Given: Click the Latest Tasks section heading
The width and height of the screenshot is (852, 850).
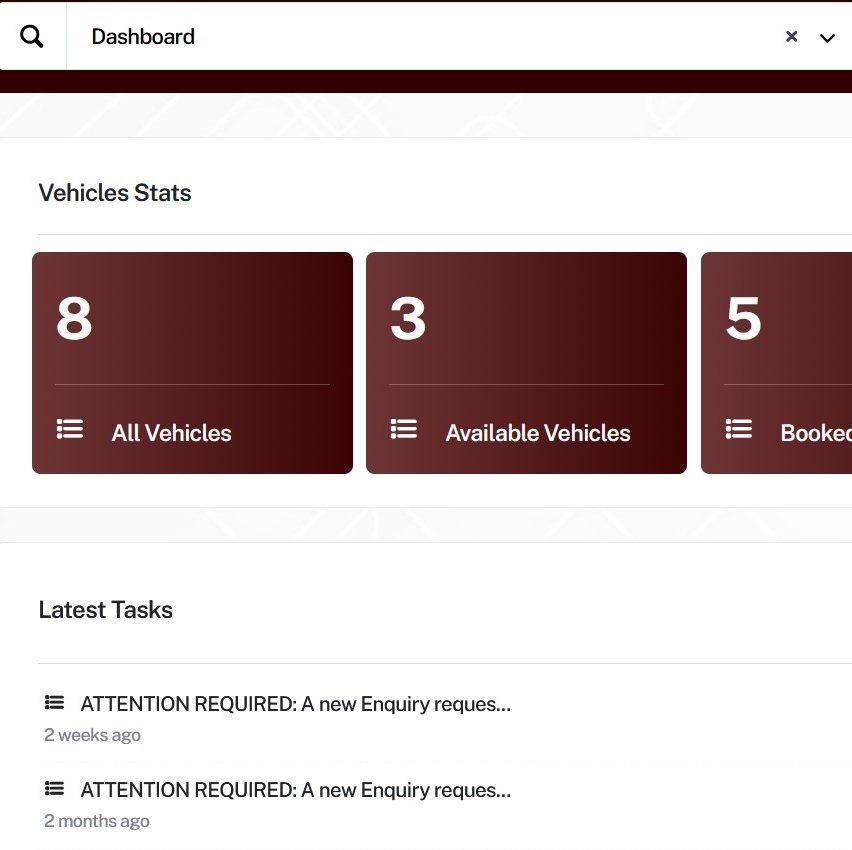Looking at the screenshot, I should pyautogui.click(x=105, y=610).
